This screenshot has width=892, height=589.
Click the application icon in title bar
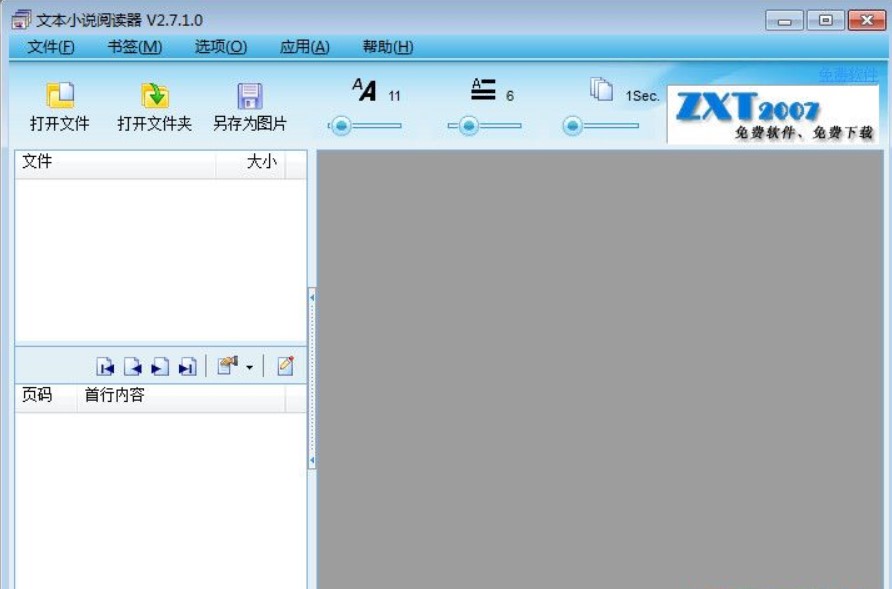[21, 20]
